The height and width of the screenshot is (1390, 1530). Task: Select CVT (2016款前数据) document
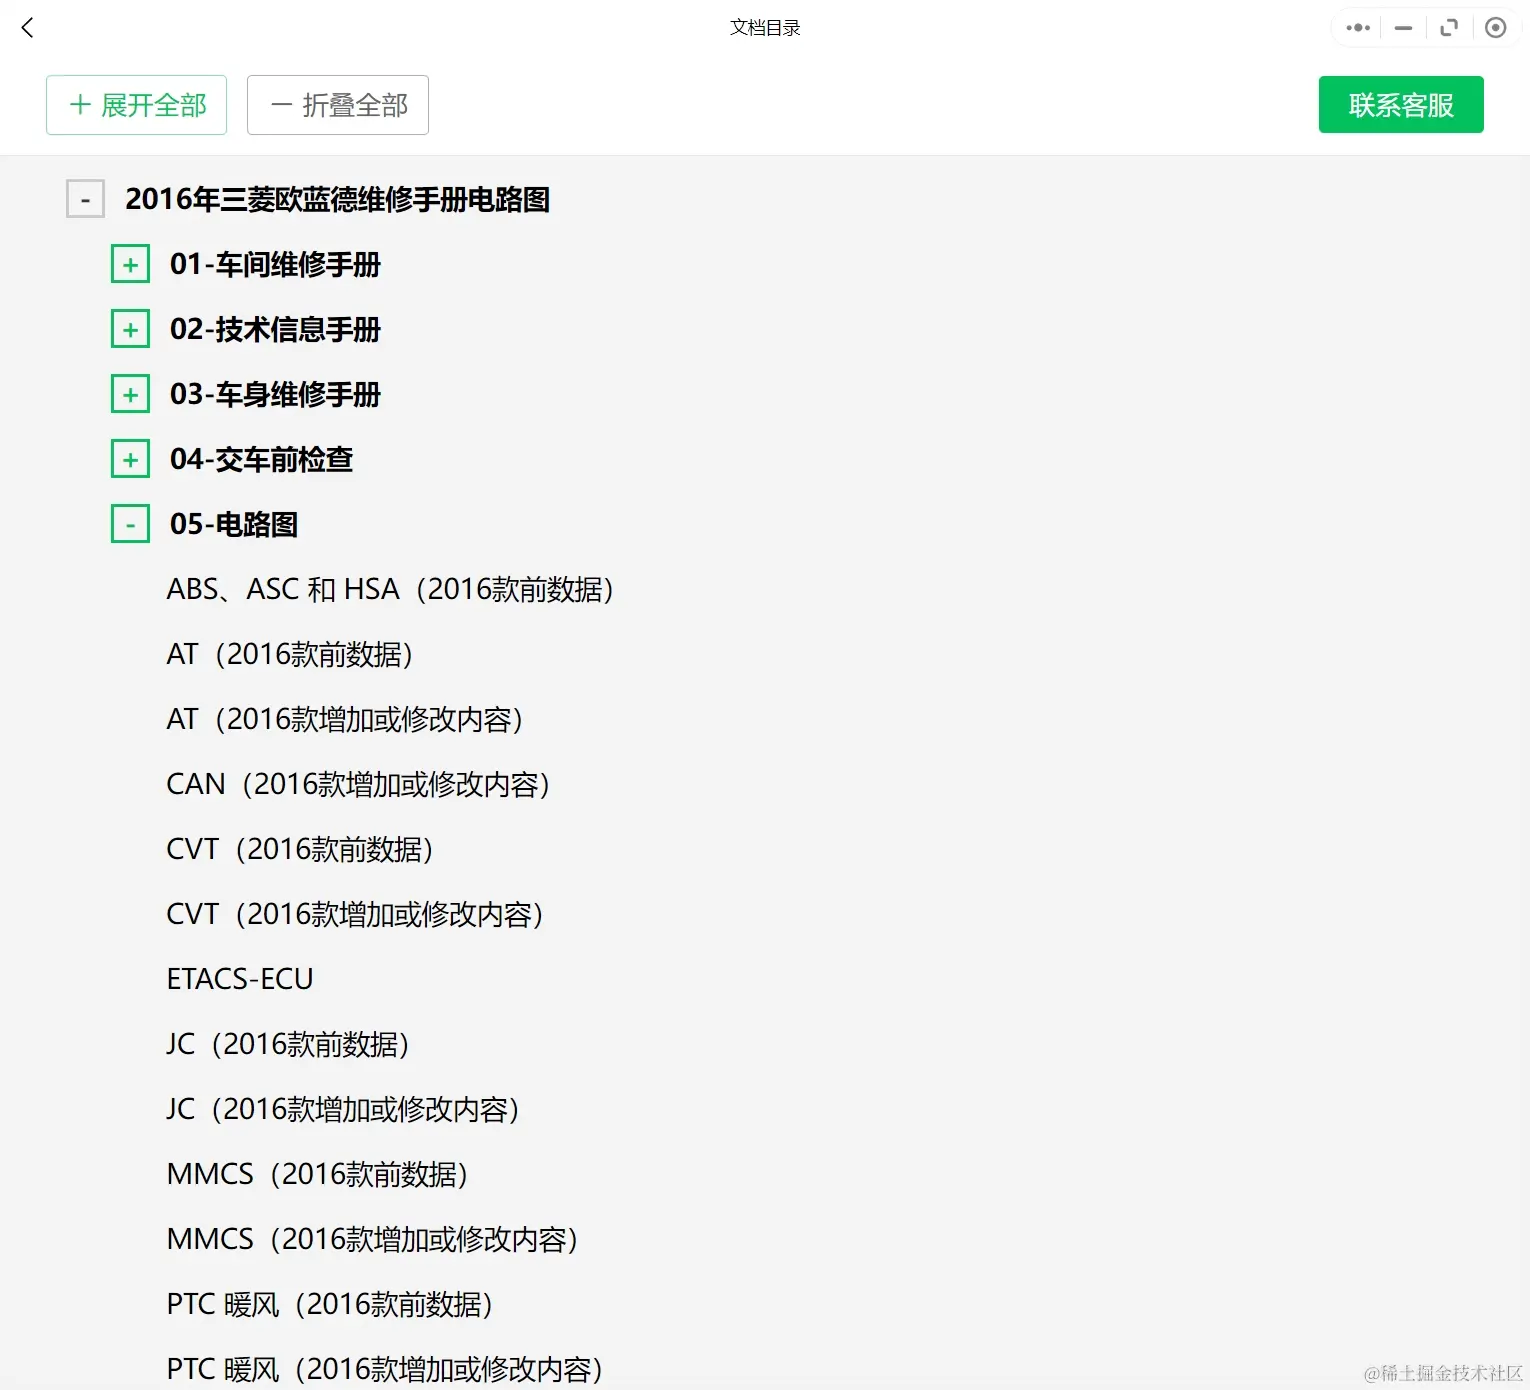point(300,849)
